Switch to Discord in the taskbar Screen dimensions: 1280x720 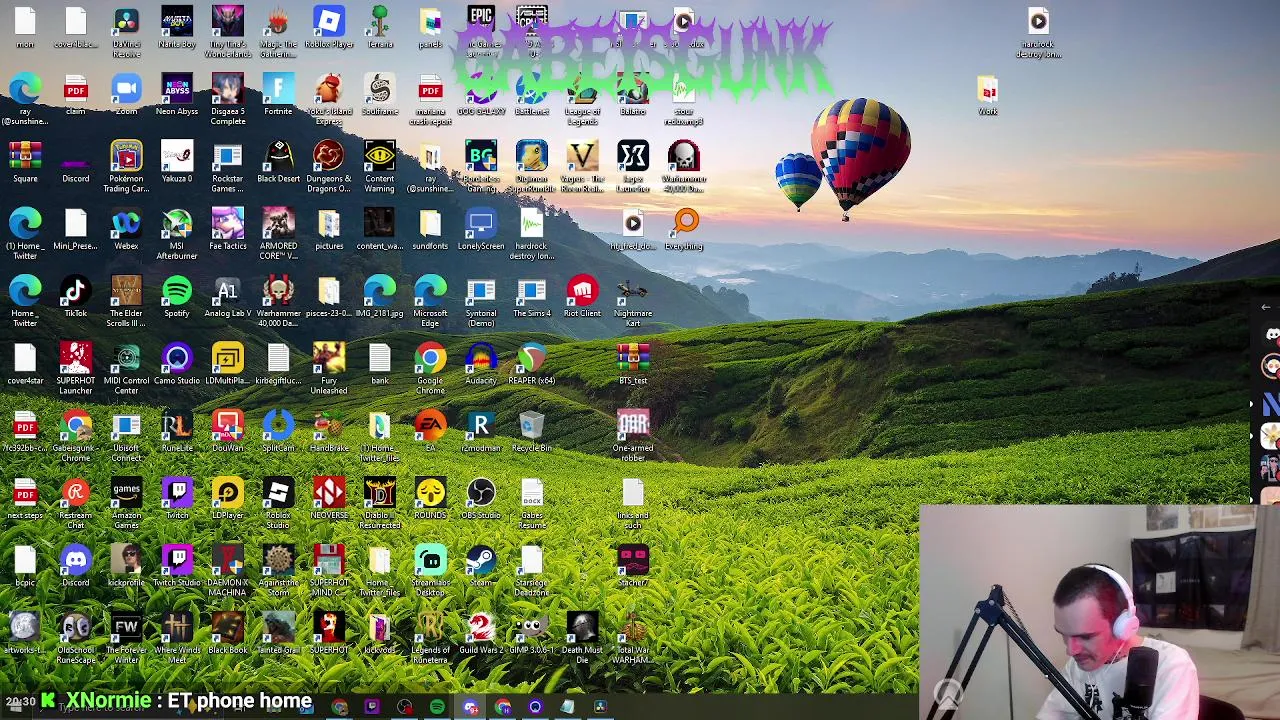coord(470,707)
